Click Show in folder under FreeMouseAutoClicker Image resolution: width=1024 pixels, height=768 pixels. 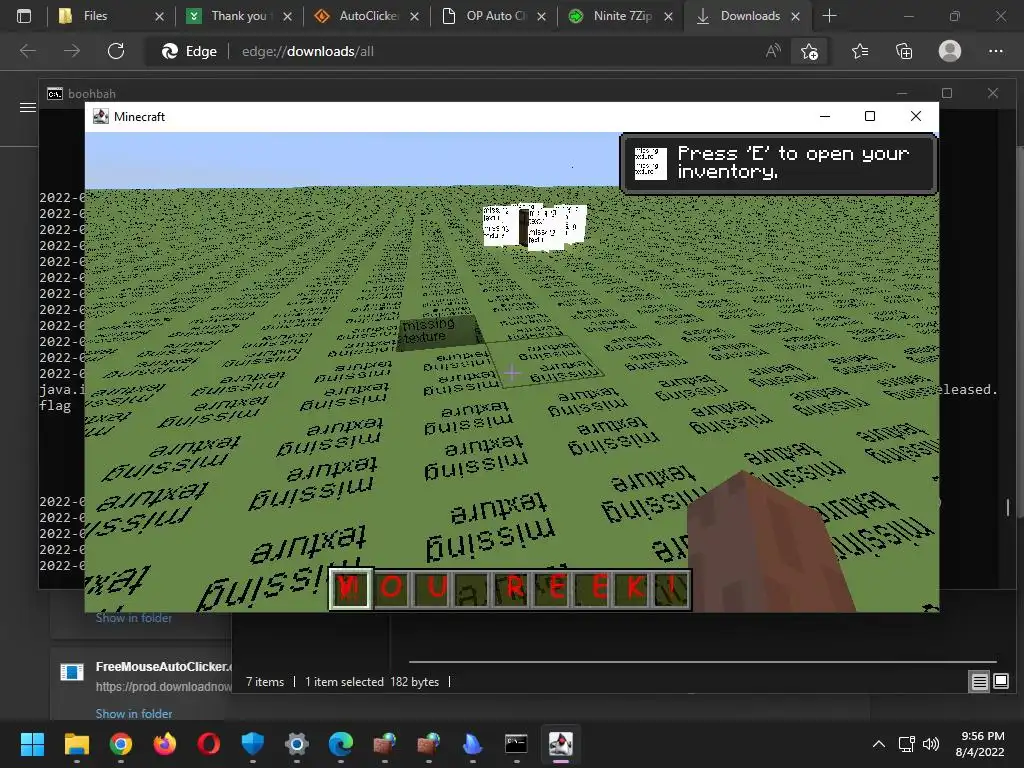point(134,714)
